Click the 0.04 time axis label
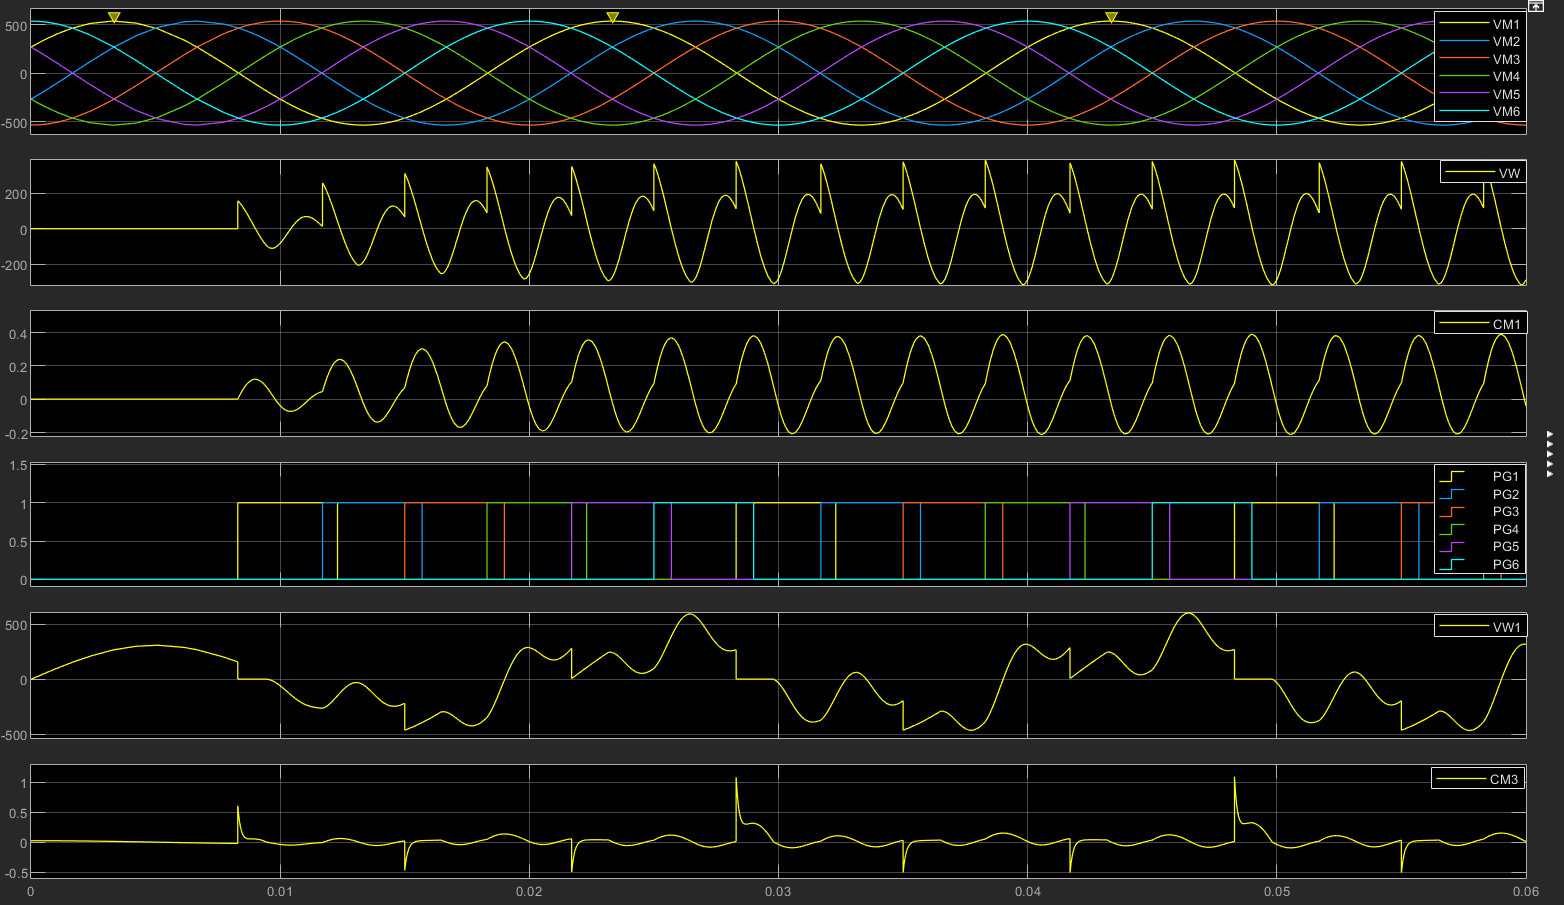The image size is (1564, 905). tap(1027, 891)
